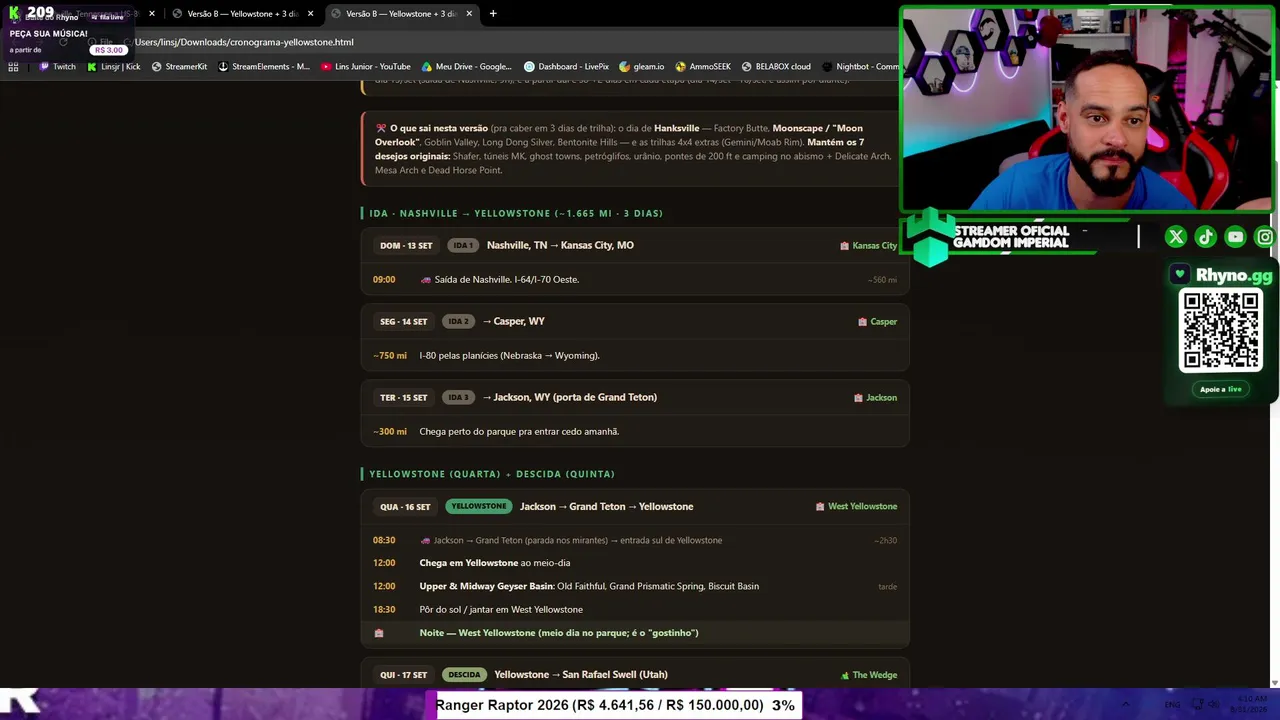The height and width of the screenshot is (720, 1280).
Task: Click the hotel icon beside Jackson
Action: (x=858, y=398)
